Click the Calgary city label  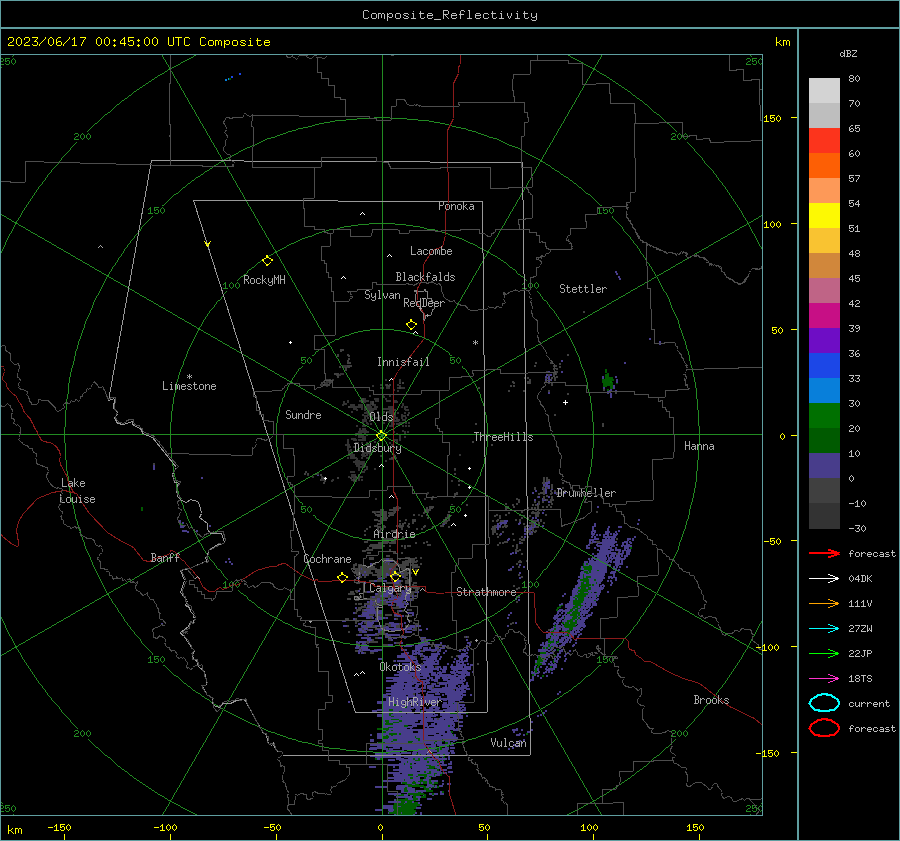pyautogui.click(x=390, y=588)
